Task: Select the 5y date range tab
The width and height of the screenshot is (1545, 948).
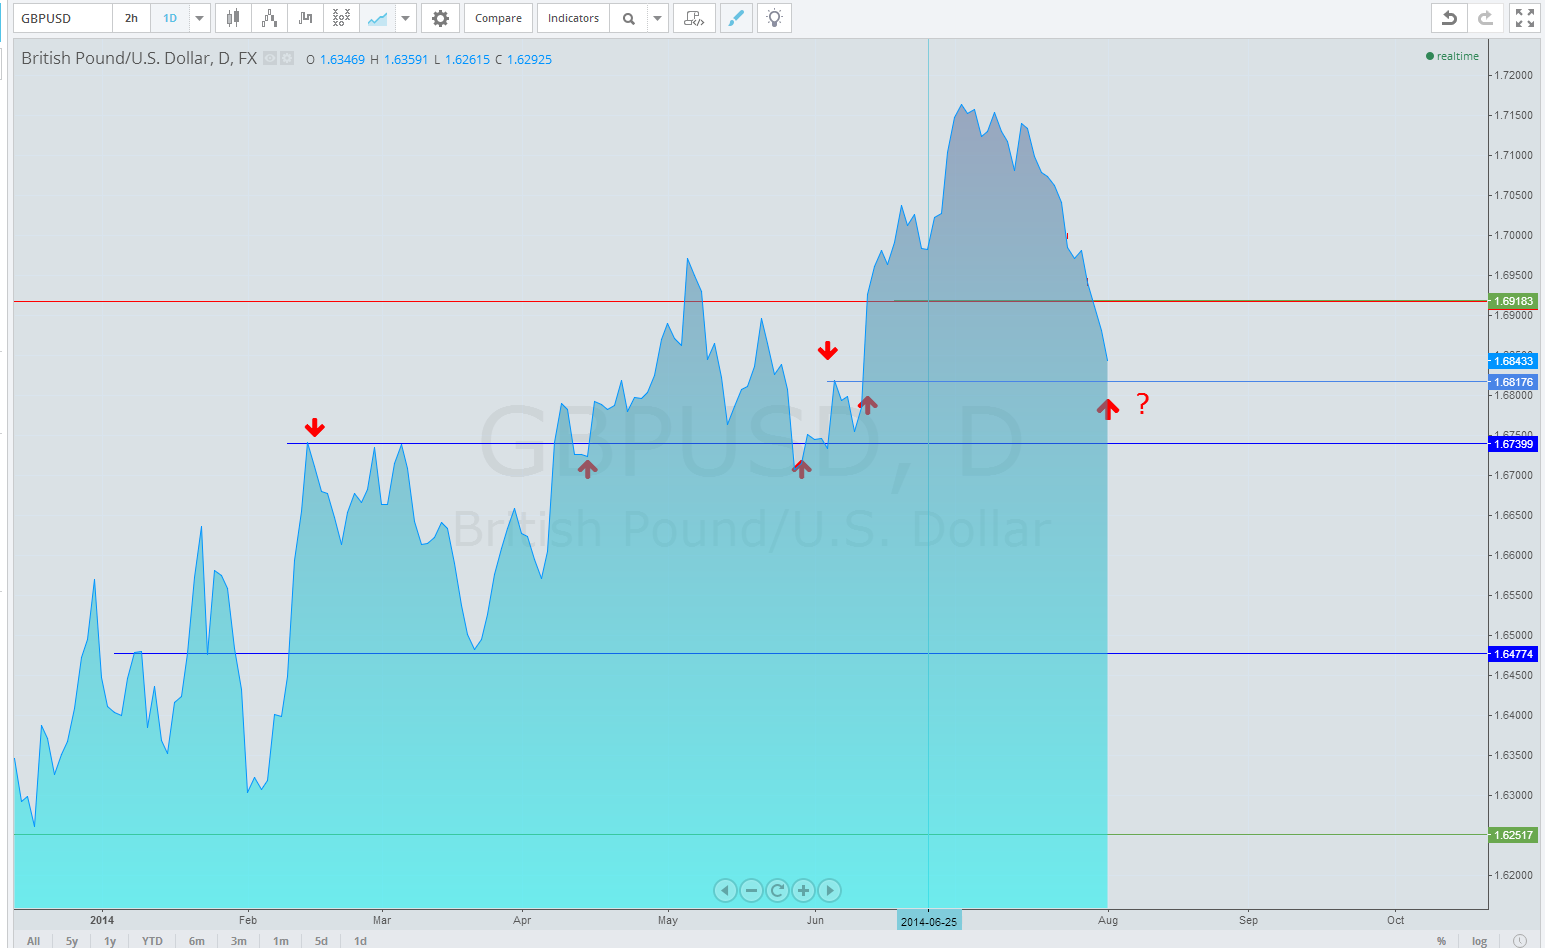Action: (x=72, y=941)
